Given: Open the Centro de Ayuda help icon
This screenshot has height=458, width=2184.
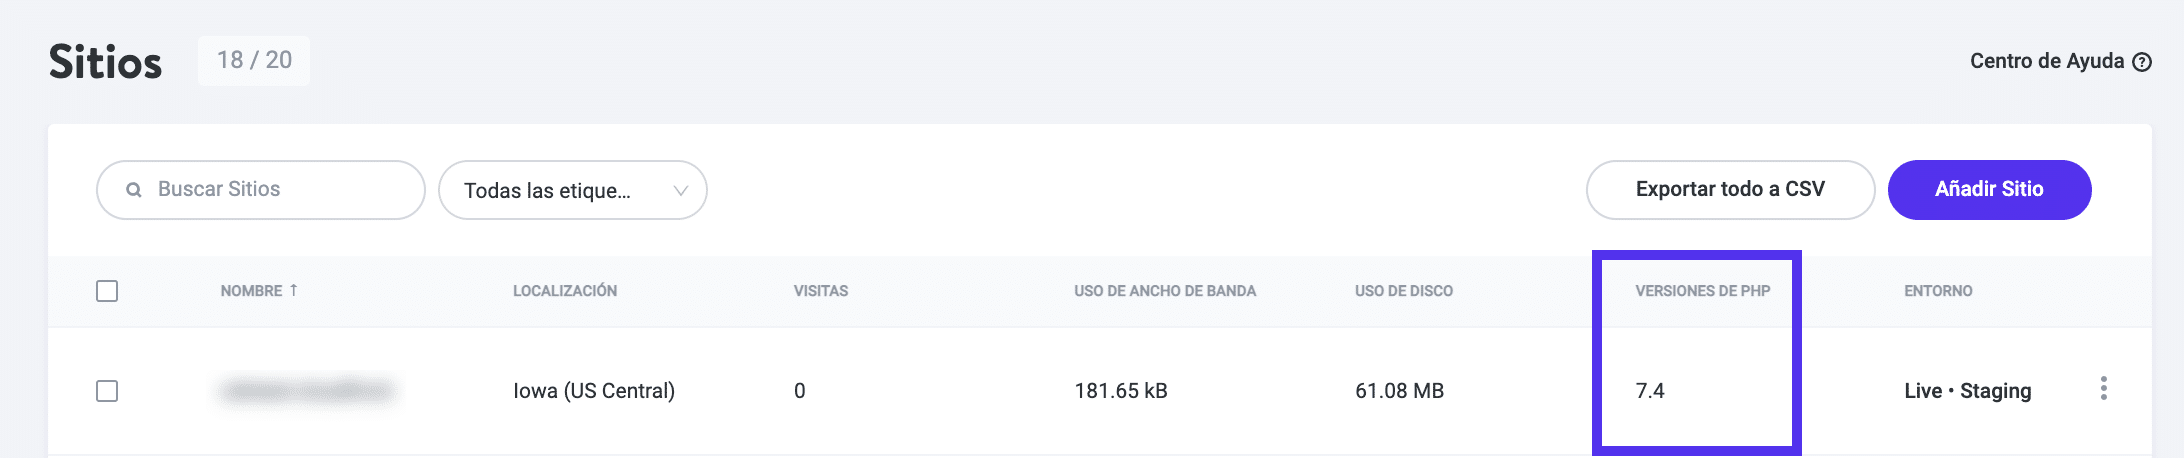Looking at the screenshot, I should pyautogui.click(x=2142, y=62).
